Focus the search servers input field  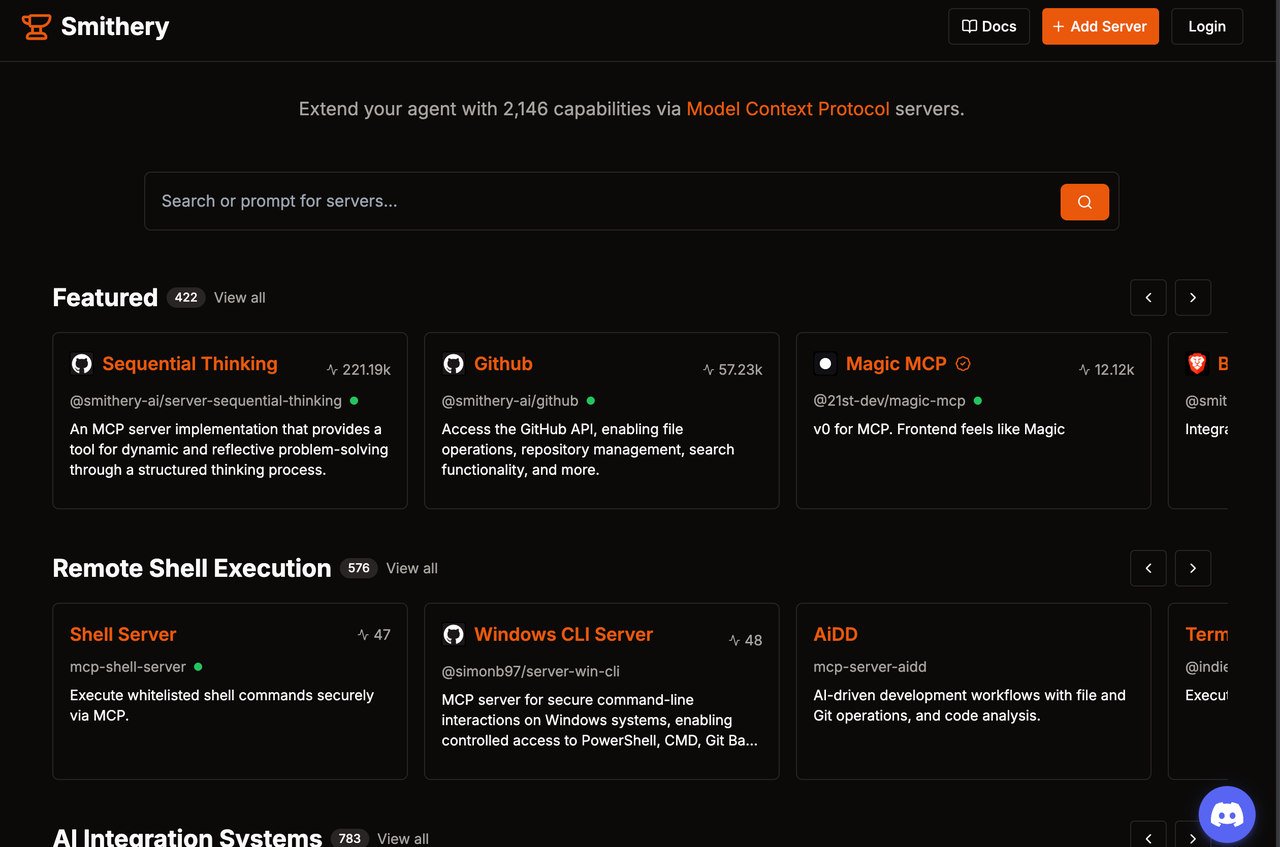tap(605, 201)
